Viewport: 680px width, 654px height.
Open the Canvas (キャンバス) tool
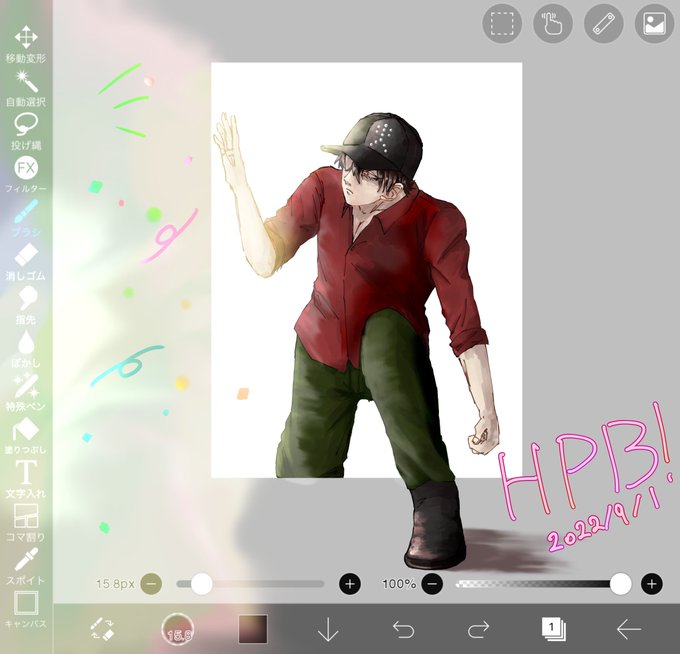[26, 609]
